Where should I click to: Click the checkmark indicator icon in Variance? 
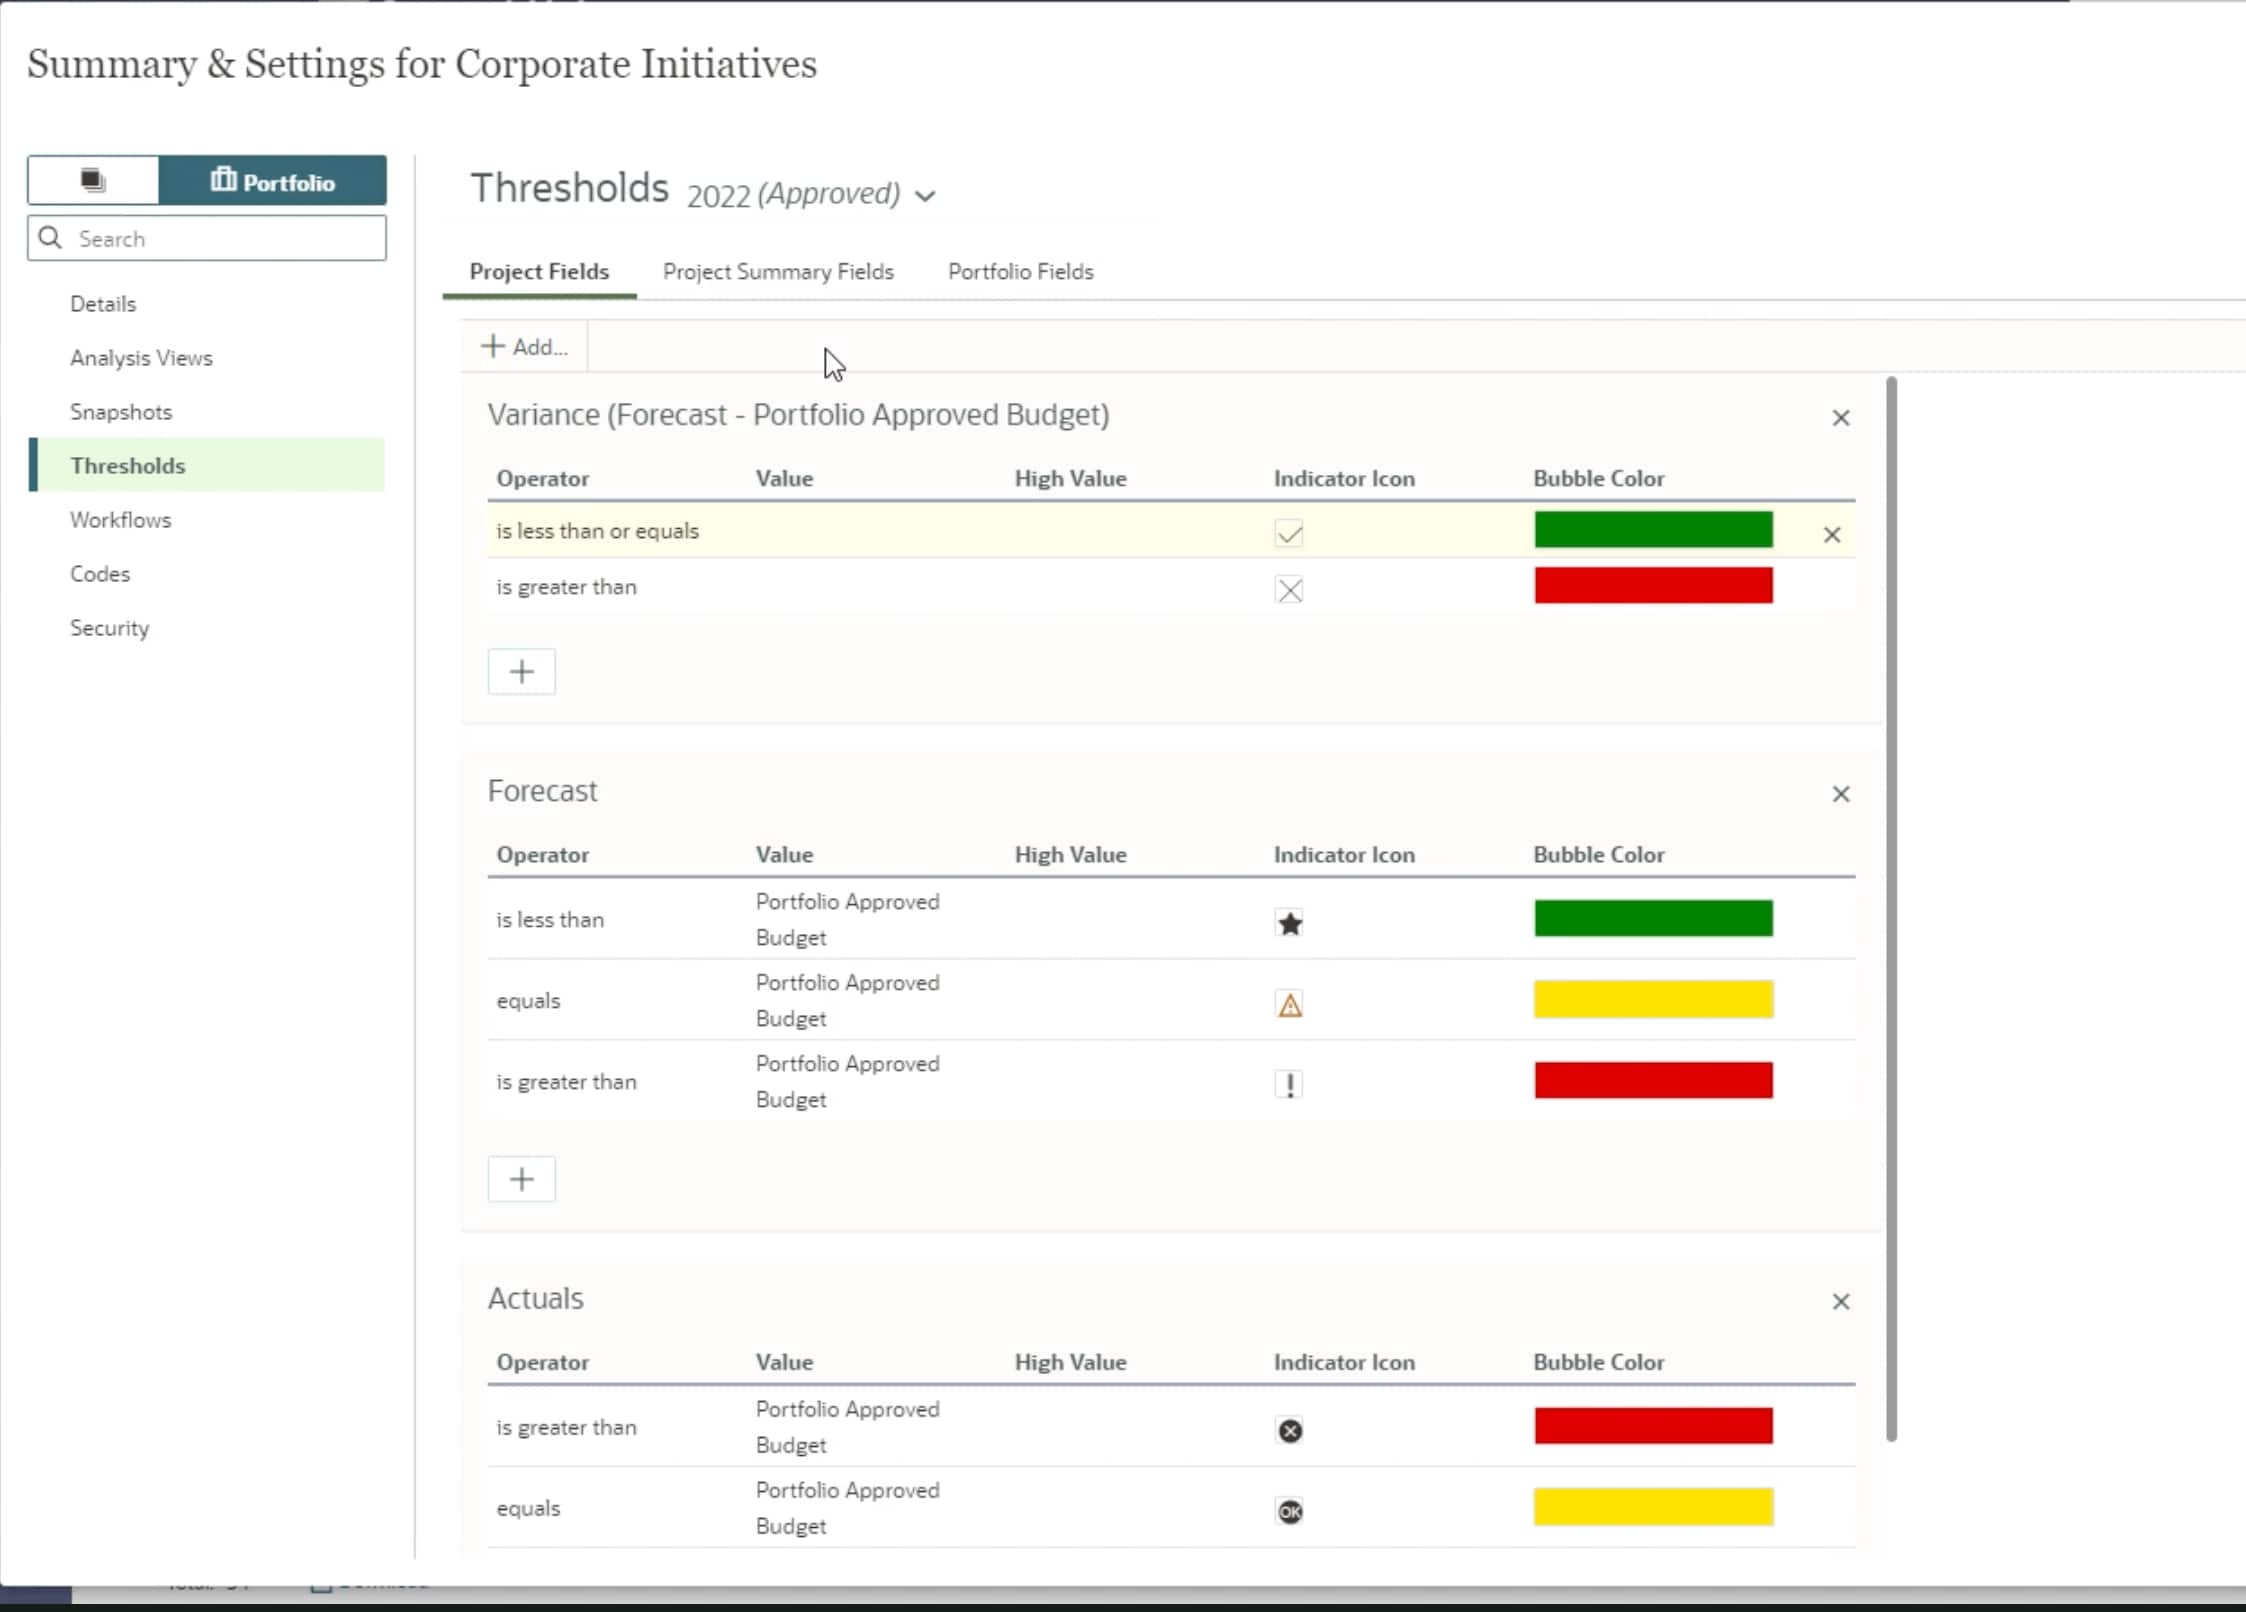click(x=1289, y=533)
